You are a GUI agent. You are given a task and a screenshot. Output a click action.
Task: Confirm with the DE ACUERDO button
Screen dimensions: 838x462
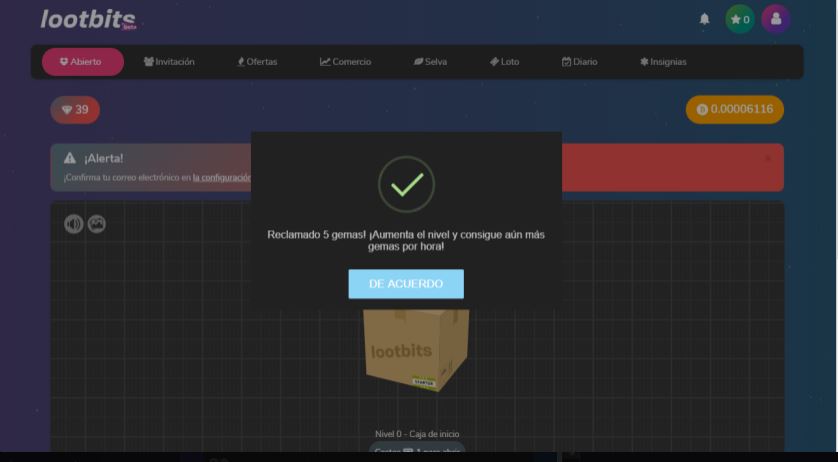[406, 284]
